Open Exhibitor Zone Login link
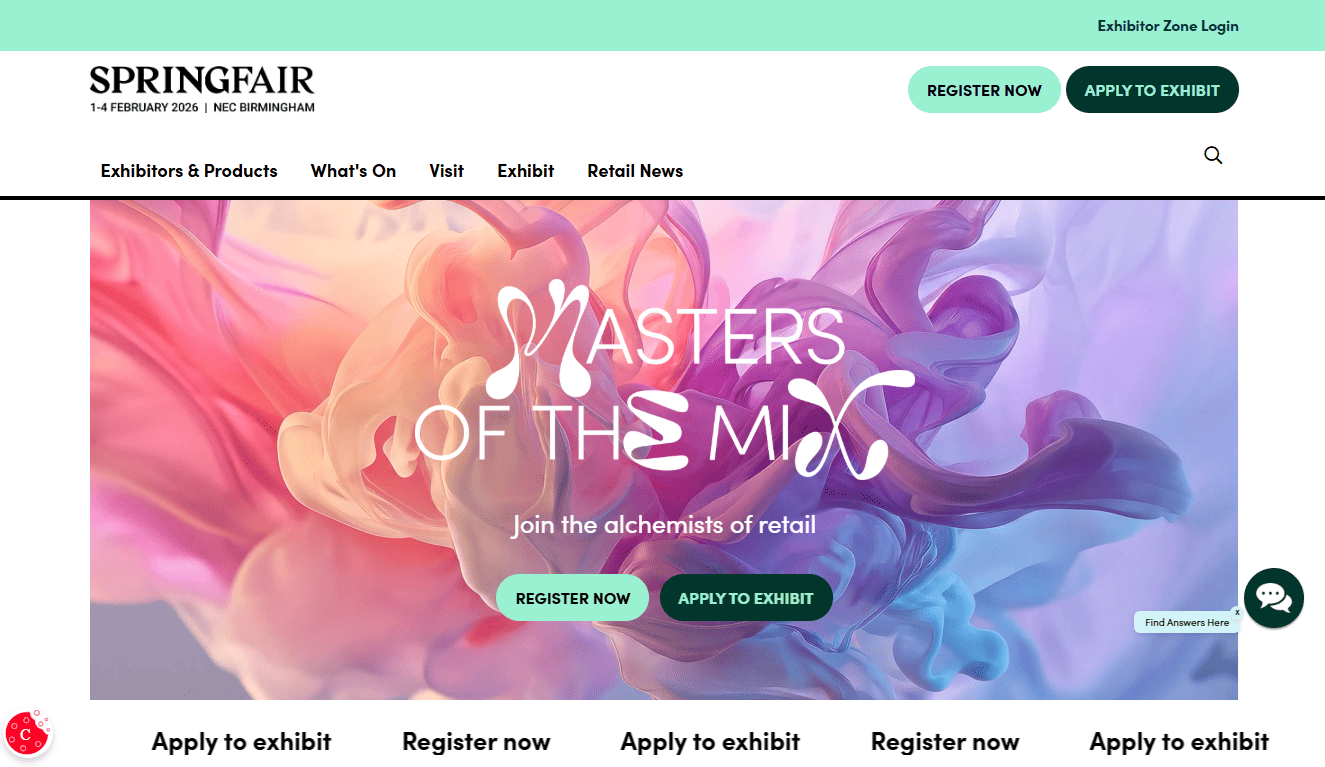1325x767 pixels. click(1168, 26)
